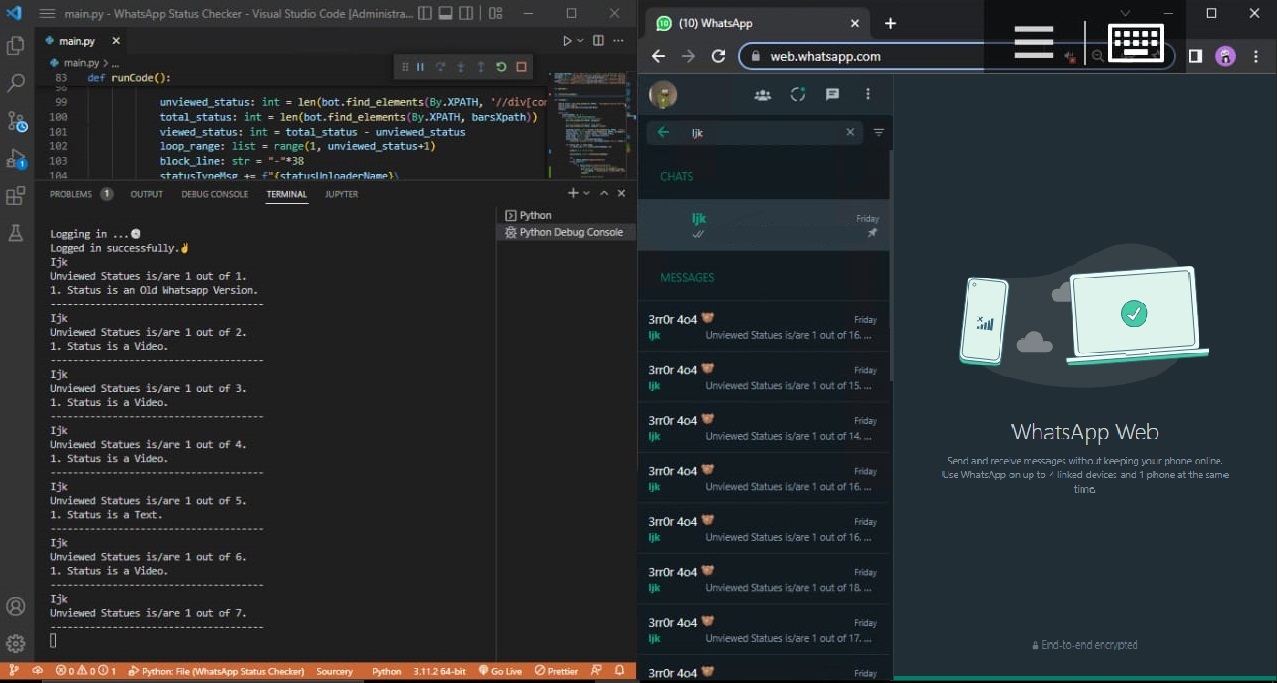Switch to the OUTPUT panel tab
The width and height of the screenshot is (1277, 683).
[x=146, y=194]
